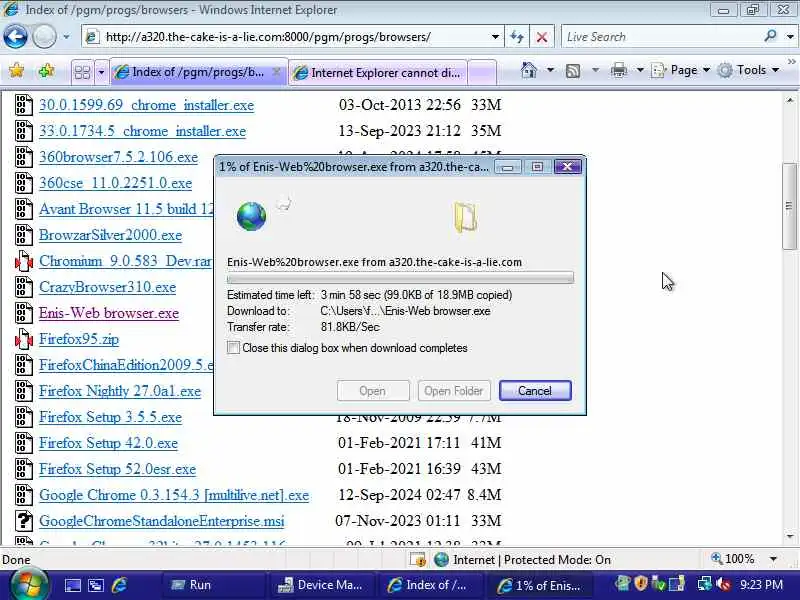Switch to the Run taskbar window
This screenshot has width=800, height=600.
pos(213,585)
